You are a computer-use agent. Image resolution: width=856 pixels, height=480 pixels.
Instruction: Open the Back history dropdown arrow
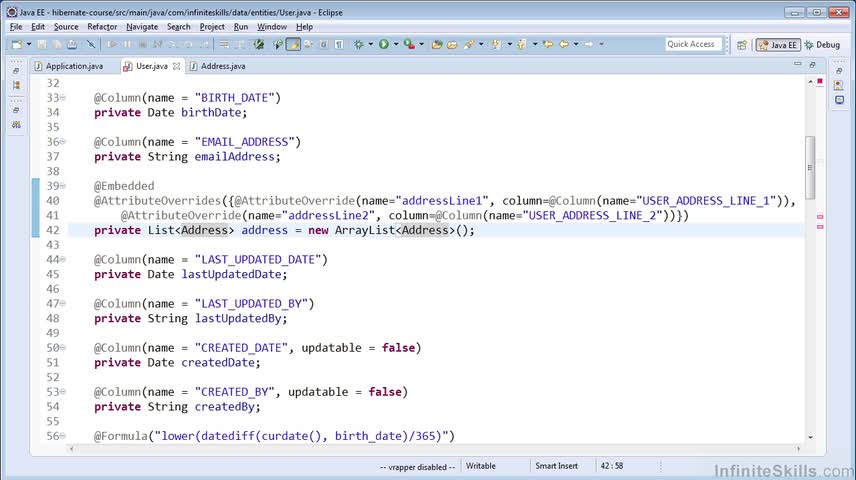575,44
